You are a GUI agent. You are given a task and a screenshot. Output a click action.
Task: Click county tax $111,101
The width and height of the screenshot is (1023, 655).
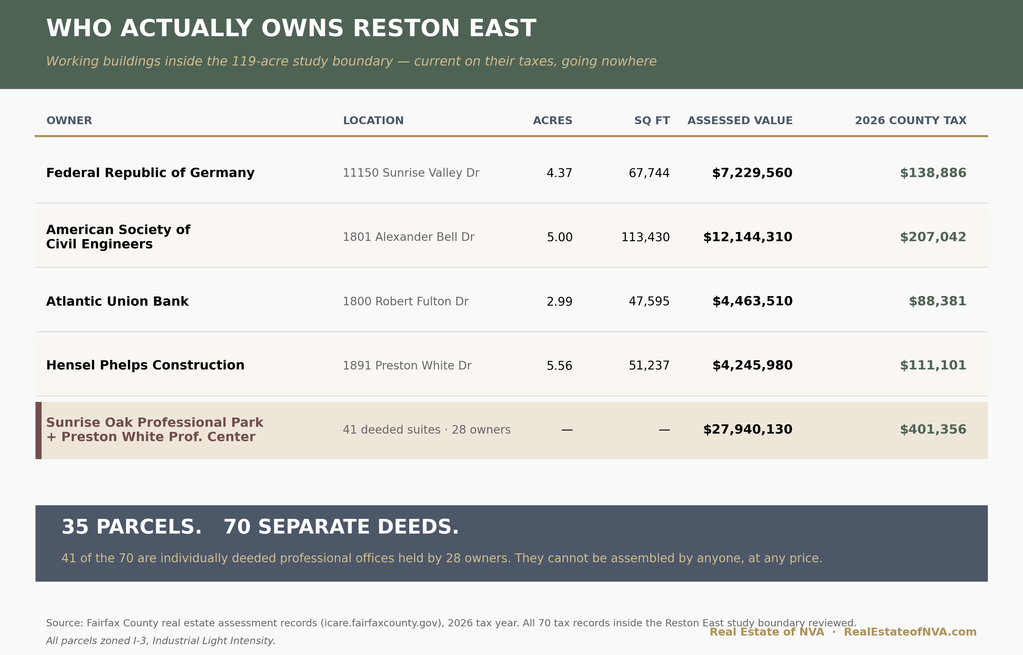coord(933,365)
